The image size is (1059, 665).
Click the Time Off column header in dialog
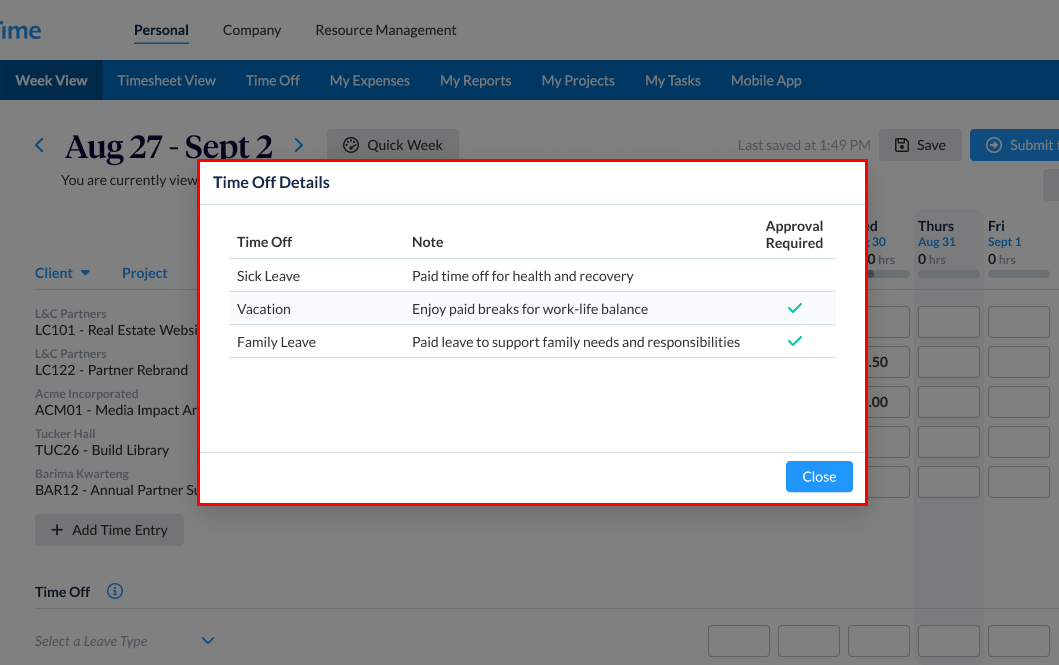click(x=264, y=242)
